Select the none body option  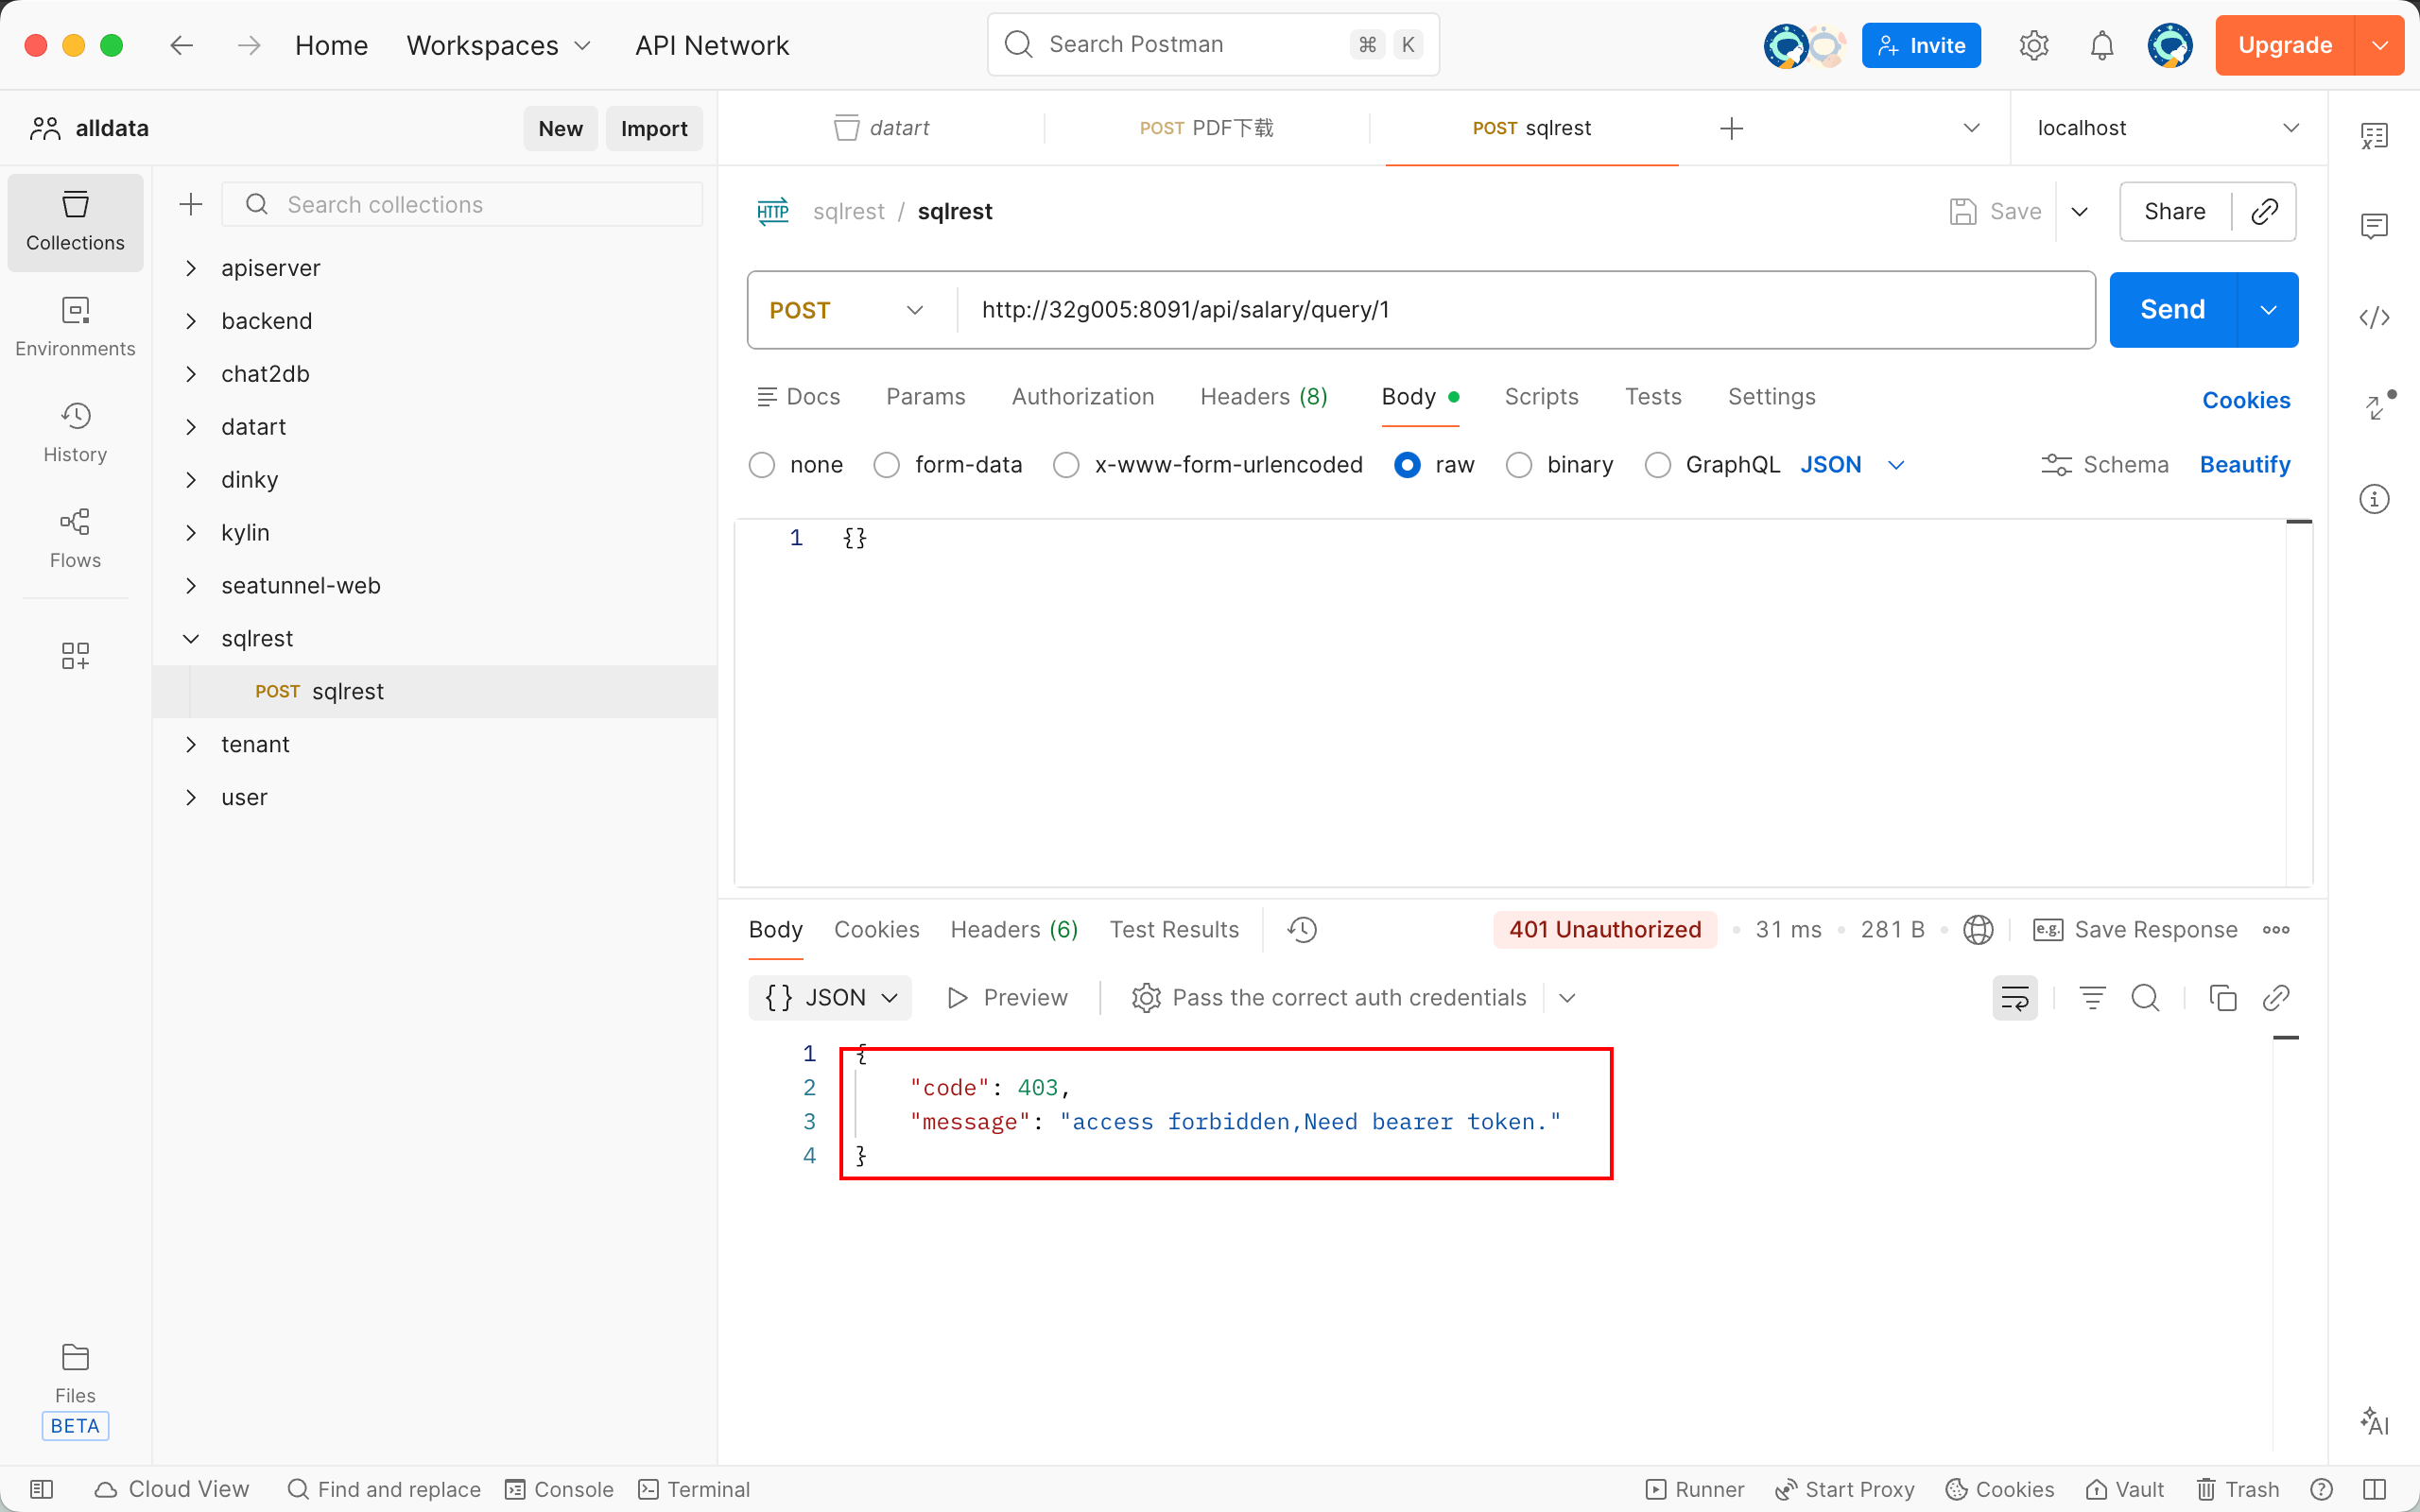click(x=762, y=465)
